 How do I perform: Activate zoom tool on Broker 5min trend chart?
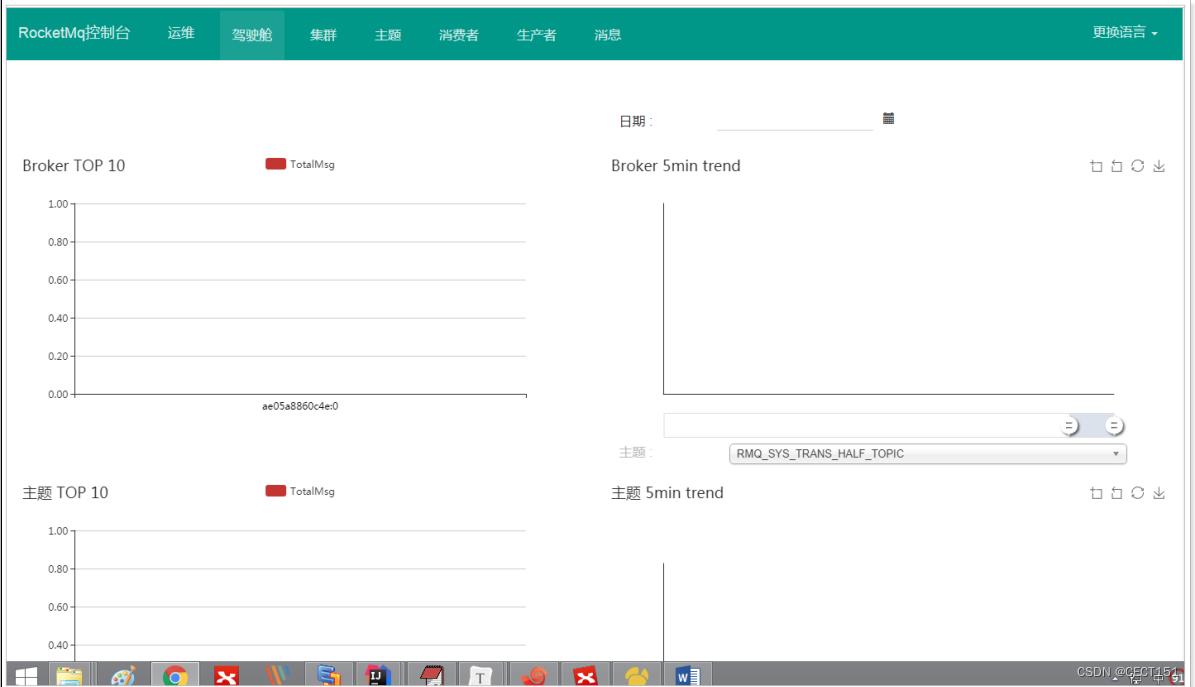click(x=1096, y=166)
